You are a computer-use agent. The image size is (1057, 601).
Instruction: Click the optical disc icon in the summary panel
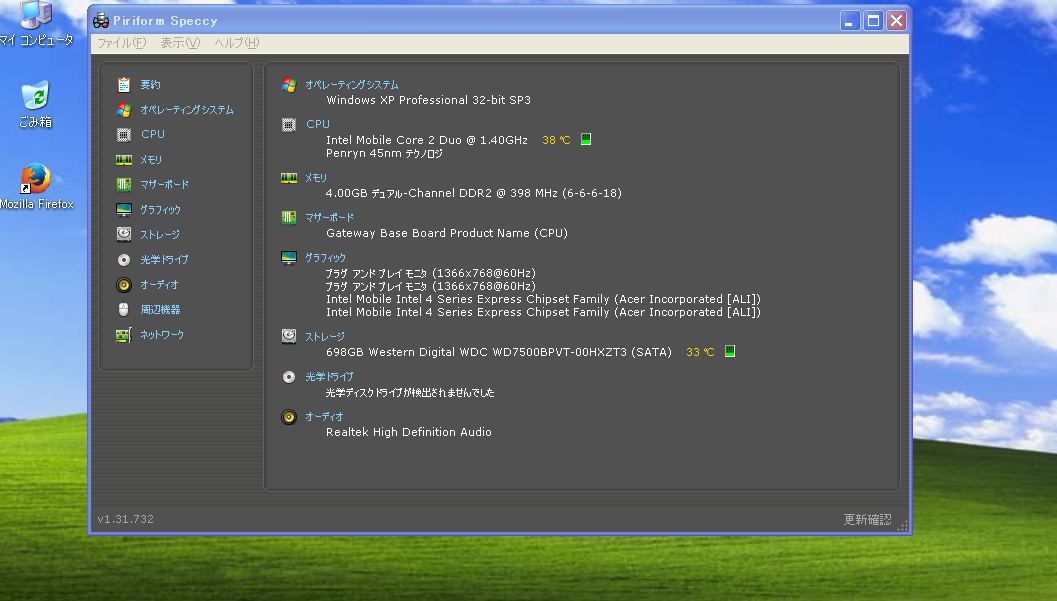click(x=289, y=377)
